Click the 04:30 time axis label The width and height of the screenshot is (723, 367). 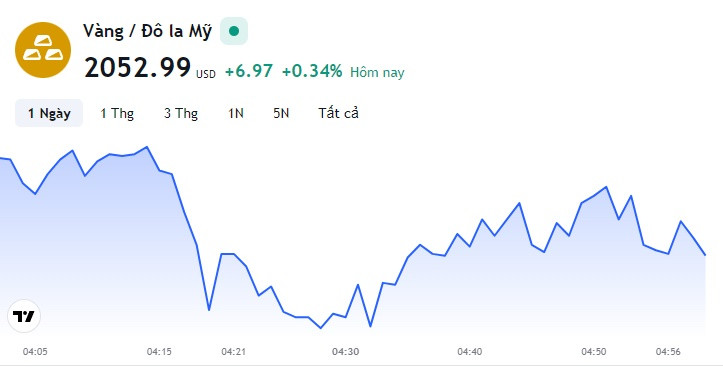pos(345,352)
